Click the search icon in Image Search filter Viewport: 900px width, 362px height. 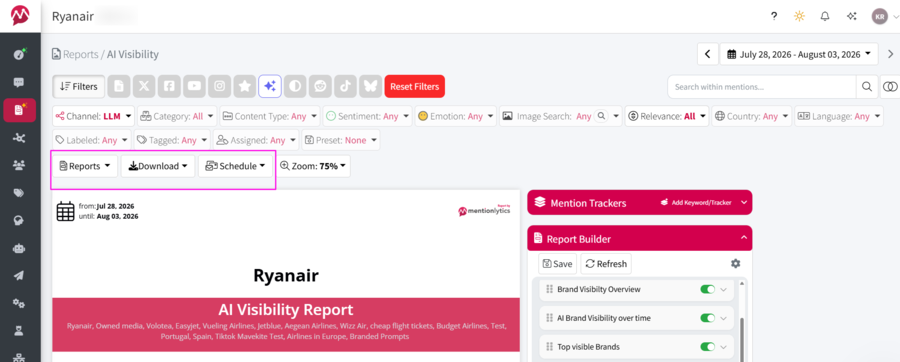tap(601, 116)
